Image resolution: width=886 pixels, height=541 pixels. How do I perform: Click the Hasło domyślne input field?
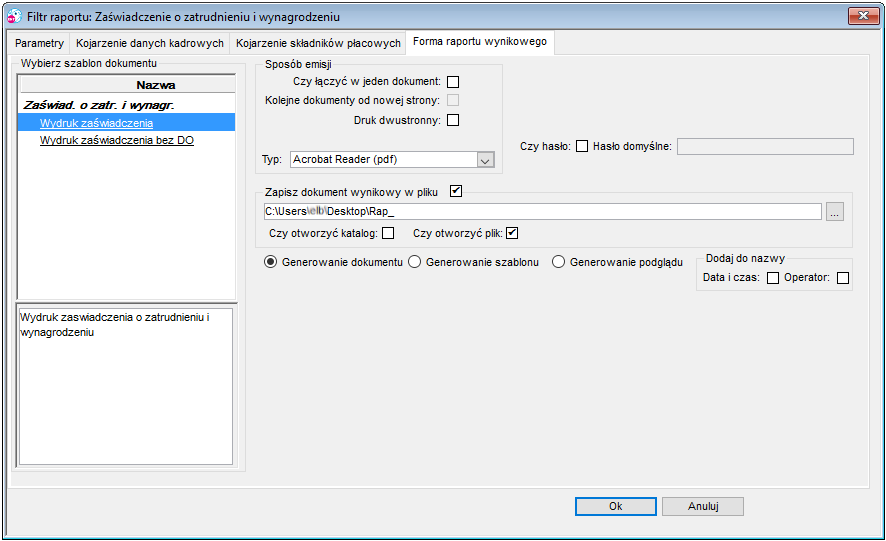(765, 146)
